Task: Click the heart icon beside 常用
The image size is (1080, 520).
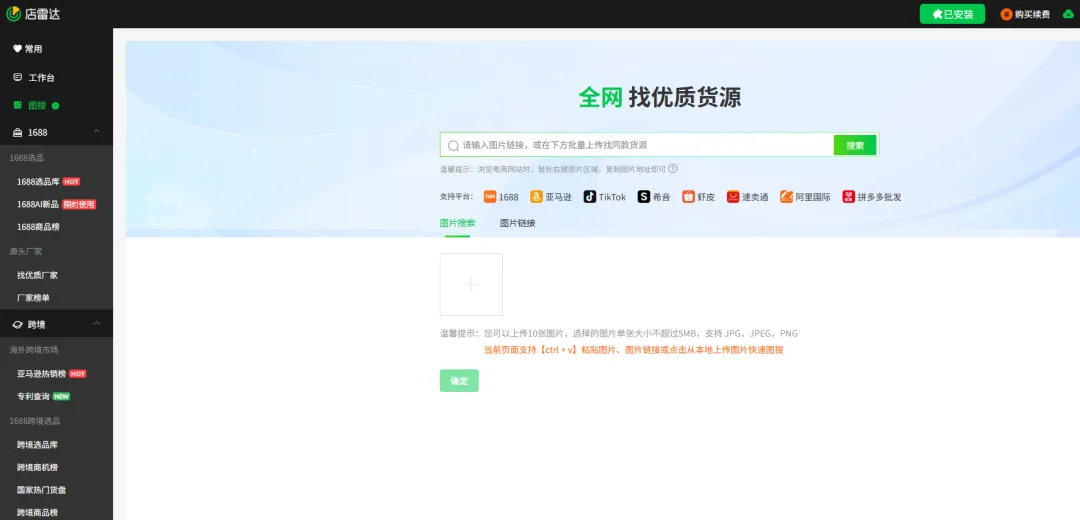Action: tap(18, 49)
